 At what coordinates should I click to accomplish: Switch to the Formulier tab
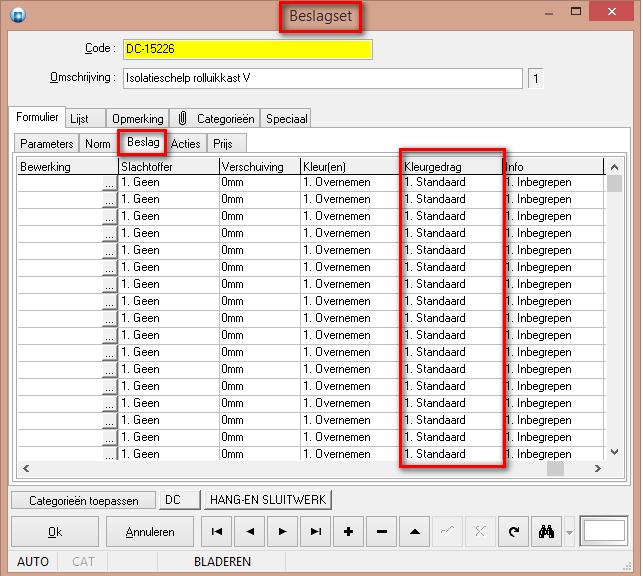point(37,117)
